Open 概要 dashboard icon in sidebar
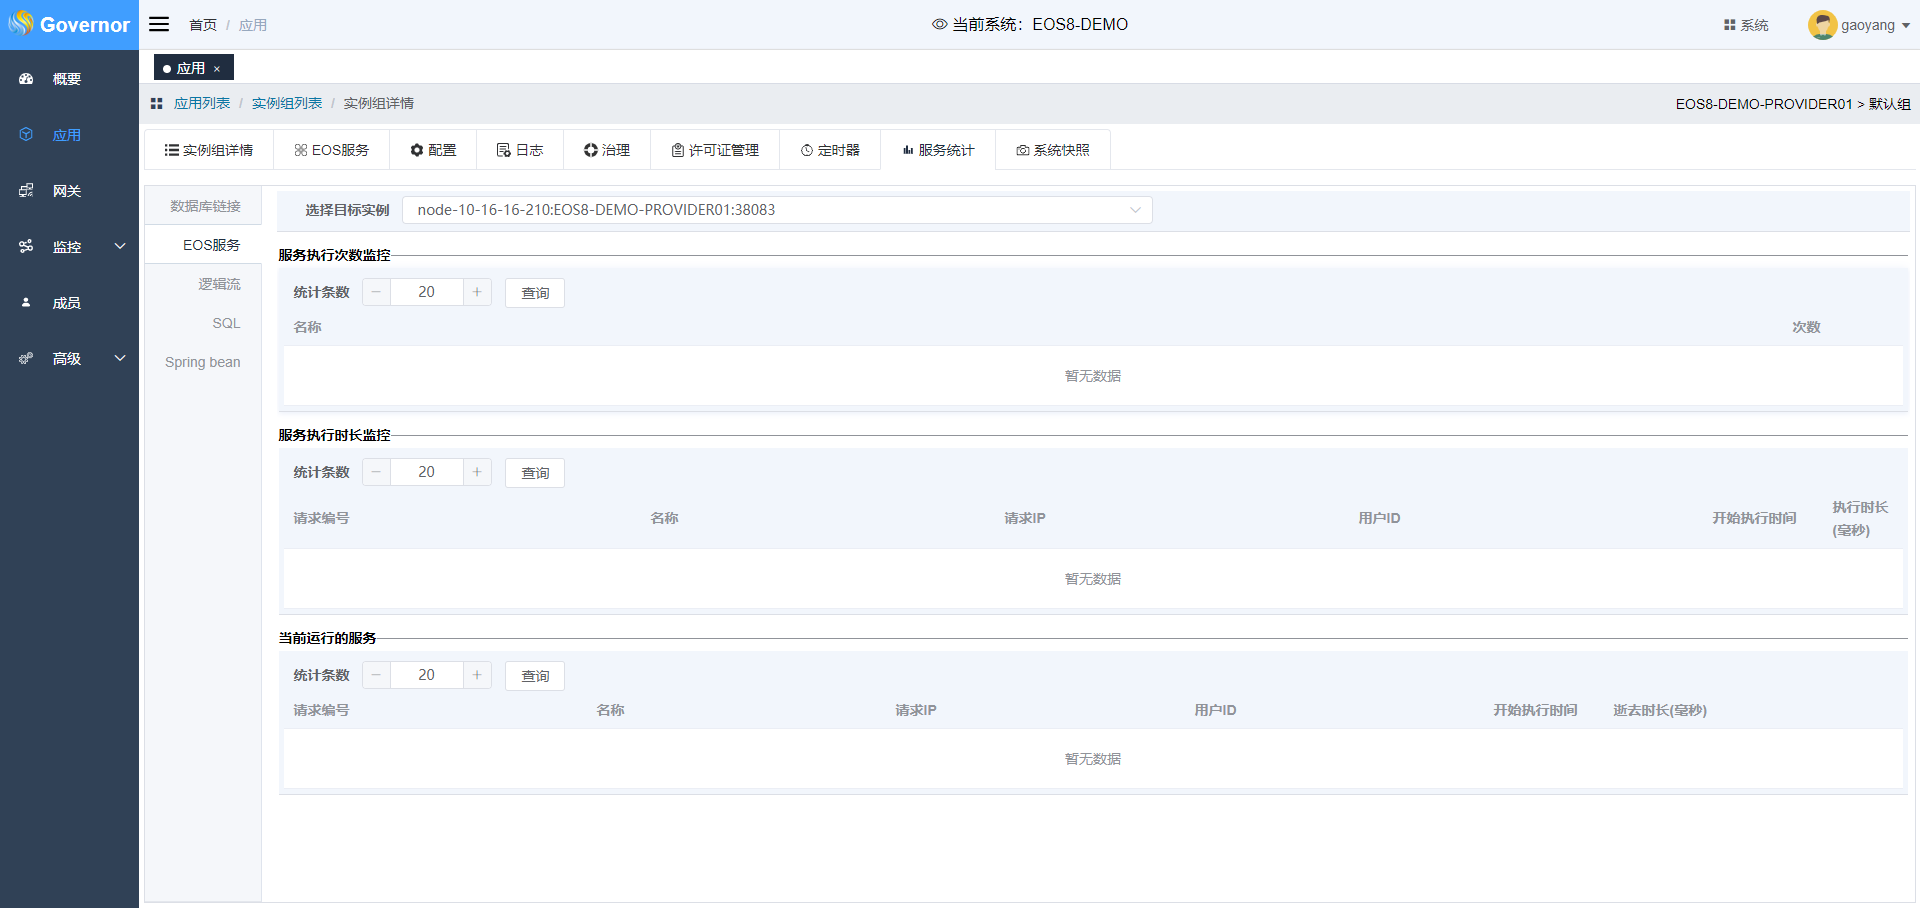The height and width of the screenshot is (908, 1920). [26, 79]
